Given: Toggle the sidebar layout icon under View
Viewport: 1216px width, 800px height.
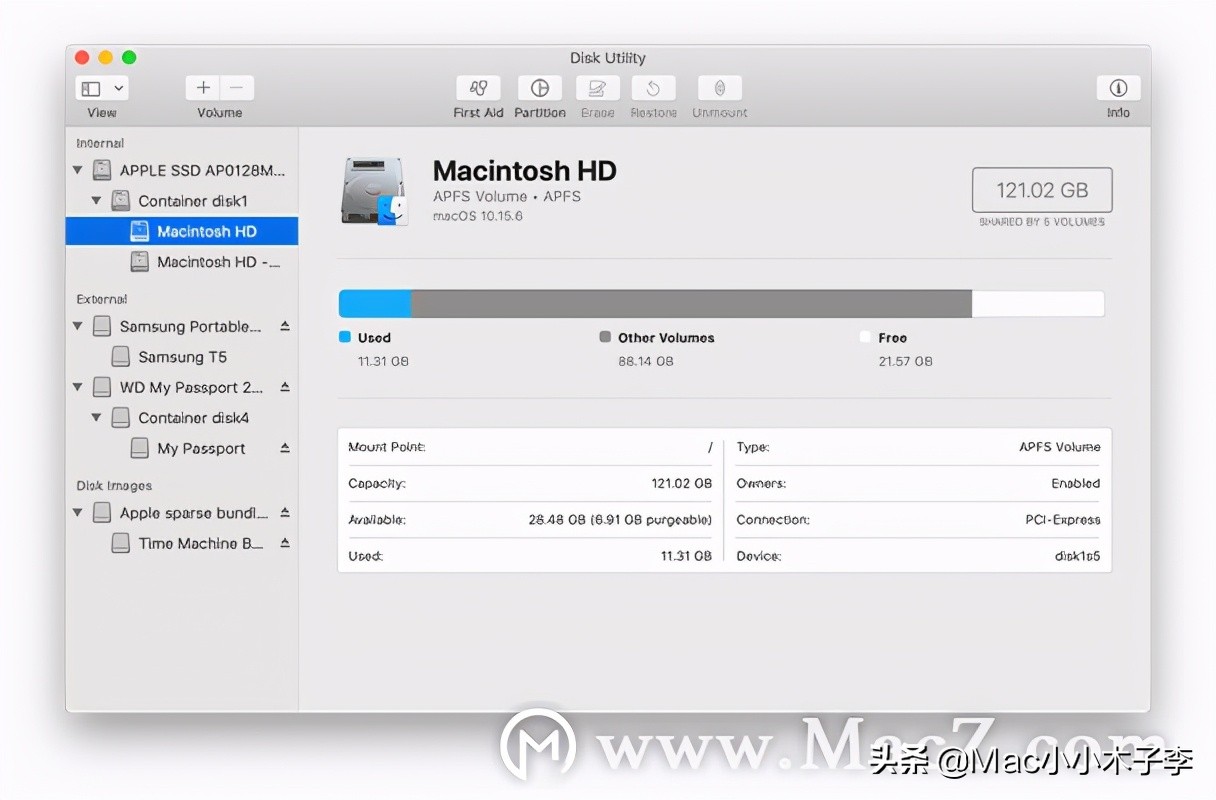Looking at the screenshot, I should tap(92, 88).
